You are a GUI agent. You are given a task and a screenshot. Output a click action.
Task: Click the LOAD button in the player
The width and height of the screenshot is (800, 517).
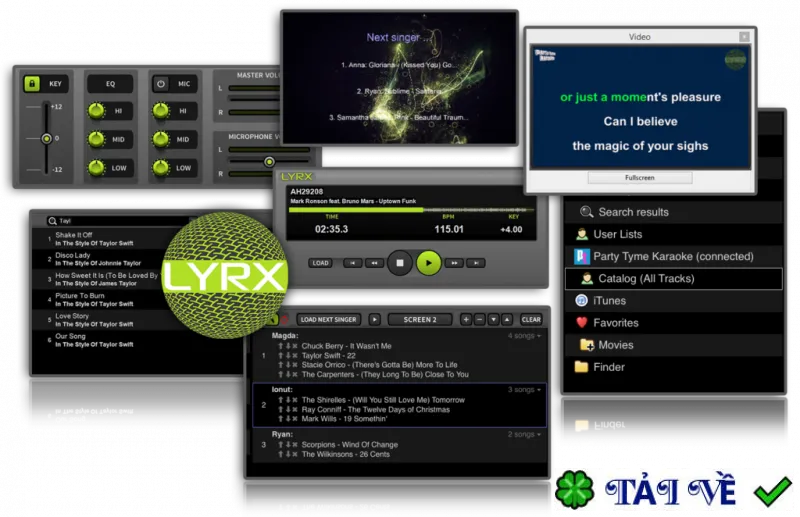pos(320,263)
